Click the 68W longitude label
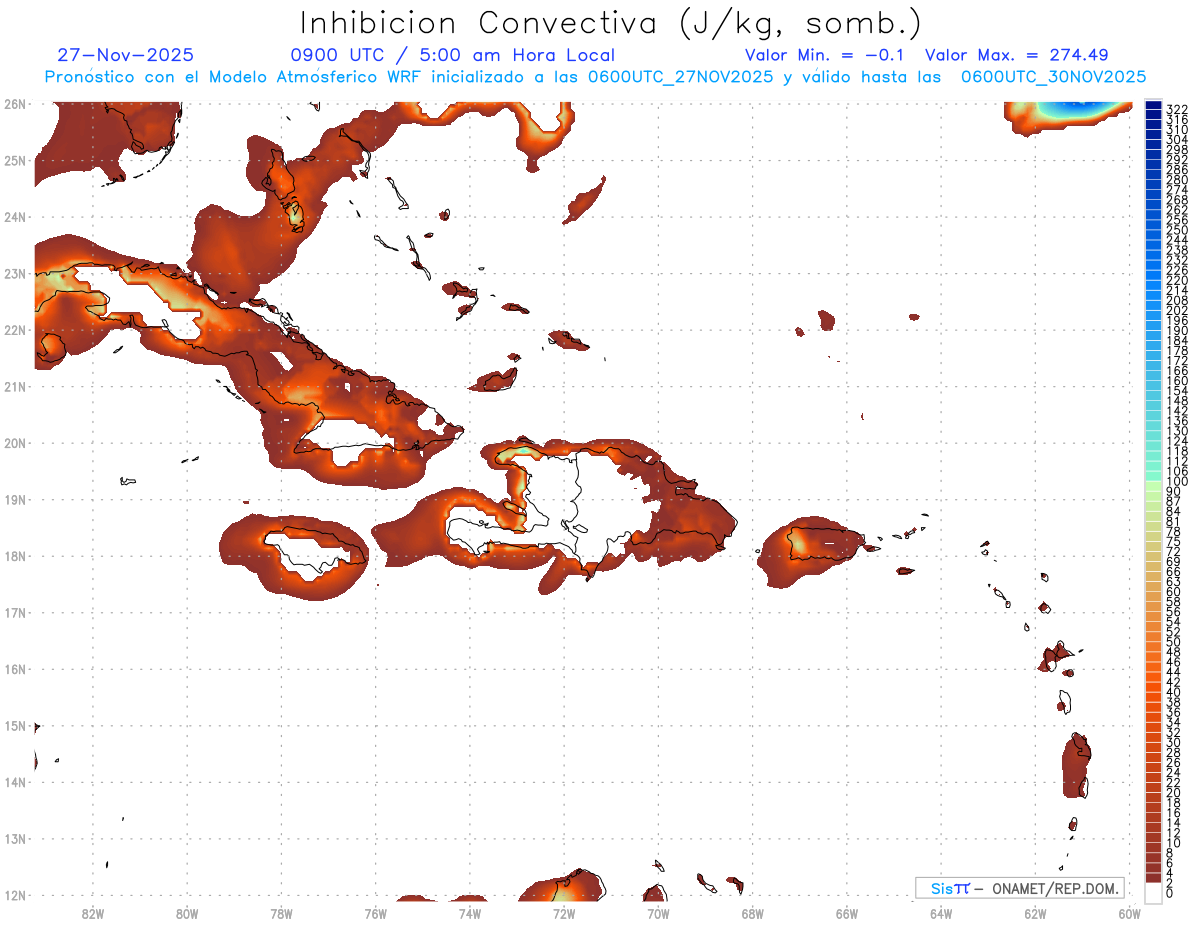Image resolution: width=1200 pixels, height=927 pixels. click(x=753, y=914)
